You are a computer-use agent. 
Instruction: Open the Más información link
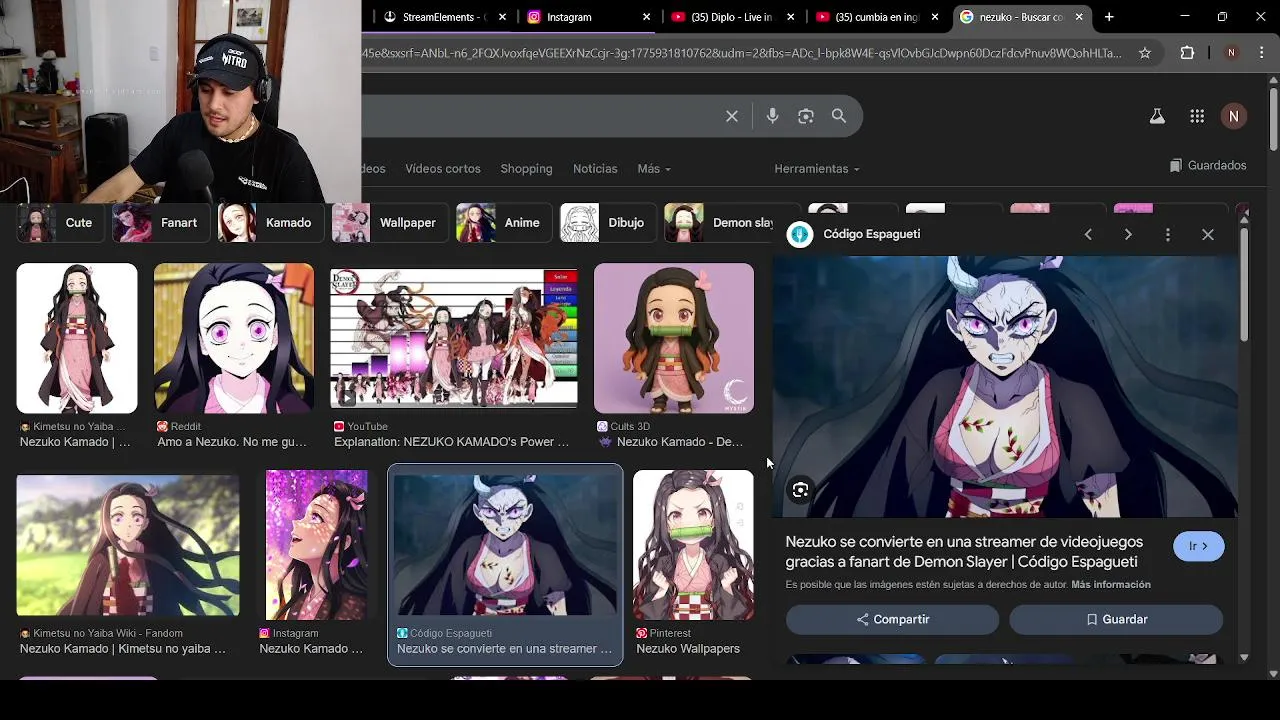tap(1111, 585)
